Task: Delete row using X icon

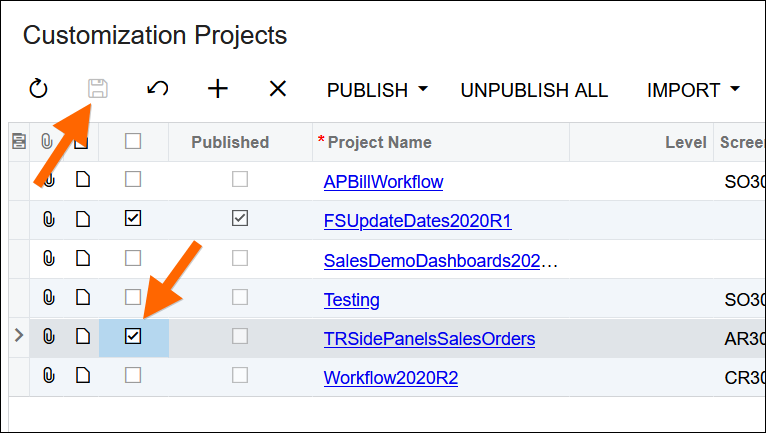Action: [277, 89]
